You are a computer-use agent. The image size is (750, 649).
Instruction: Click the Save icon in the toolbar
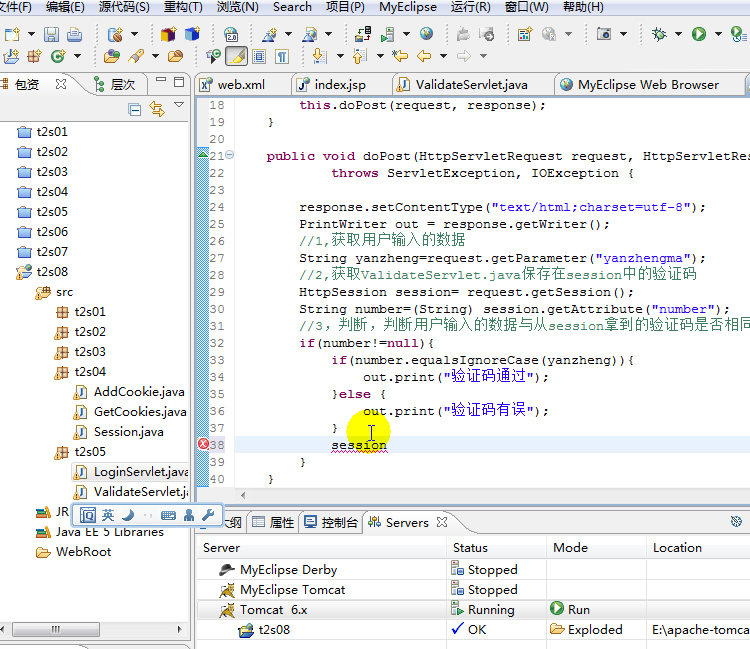point(51,34)
